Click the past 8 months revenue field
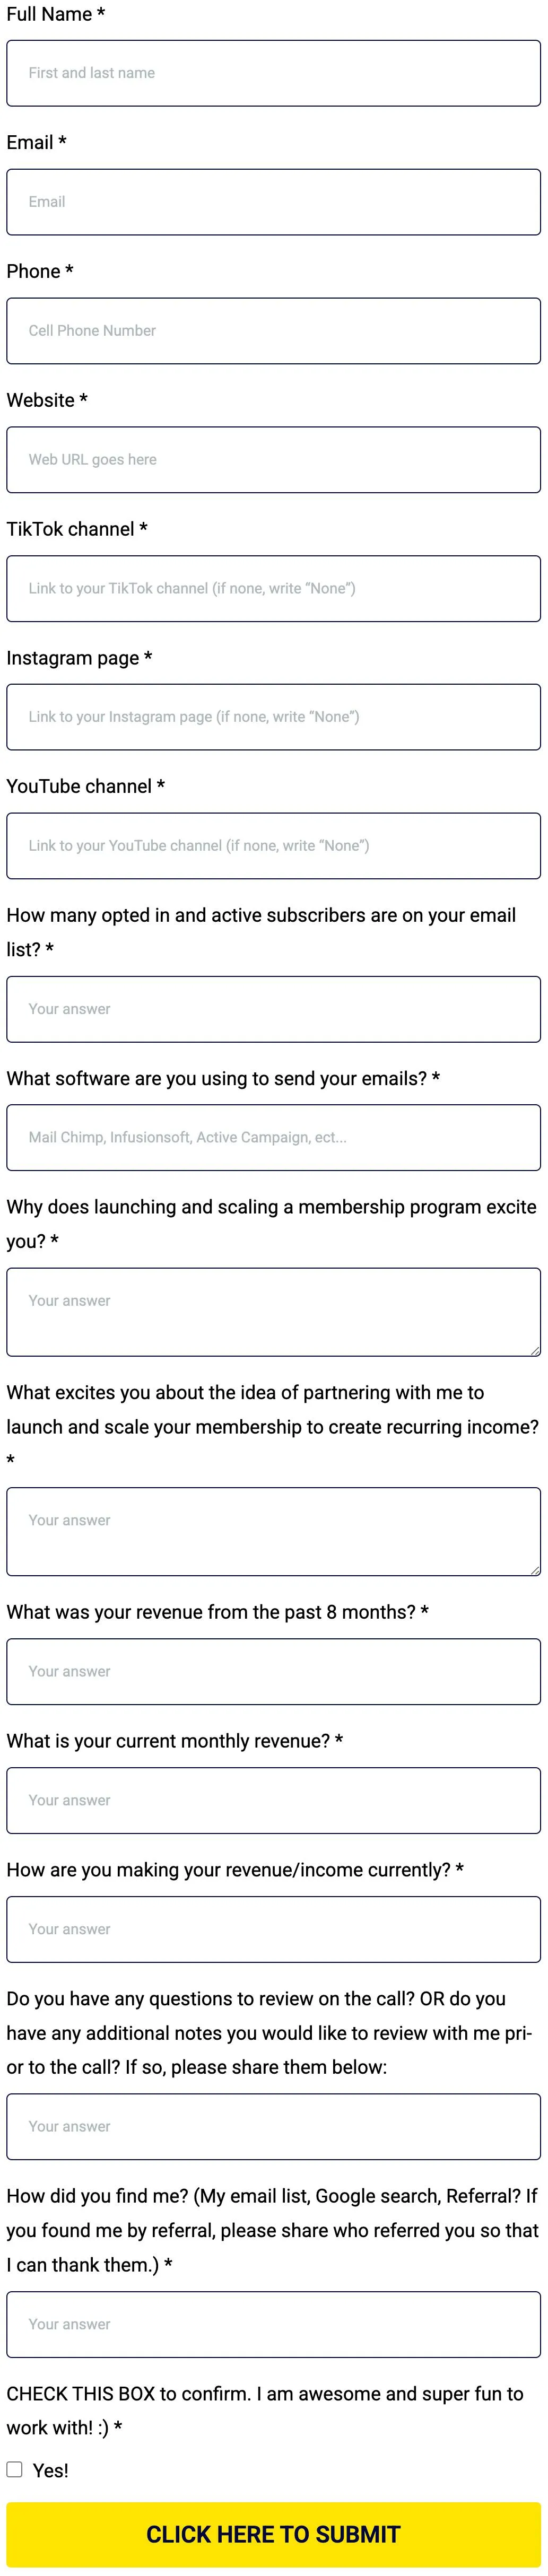This screenshot has width=548, height=2576. point(273,1672)
